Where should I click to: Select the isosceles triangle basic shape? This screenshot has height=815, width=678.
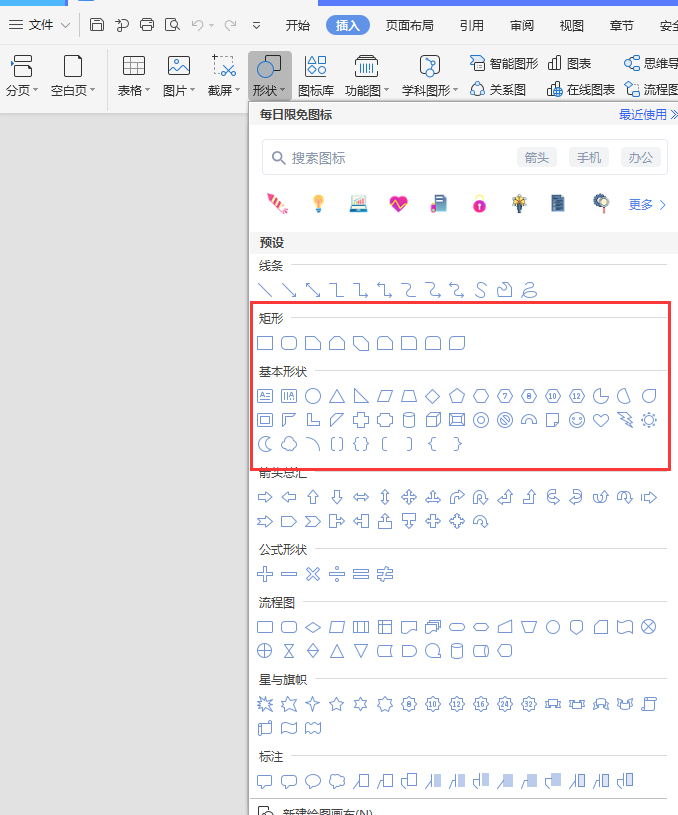tap(337, 396)
